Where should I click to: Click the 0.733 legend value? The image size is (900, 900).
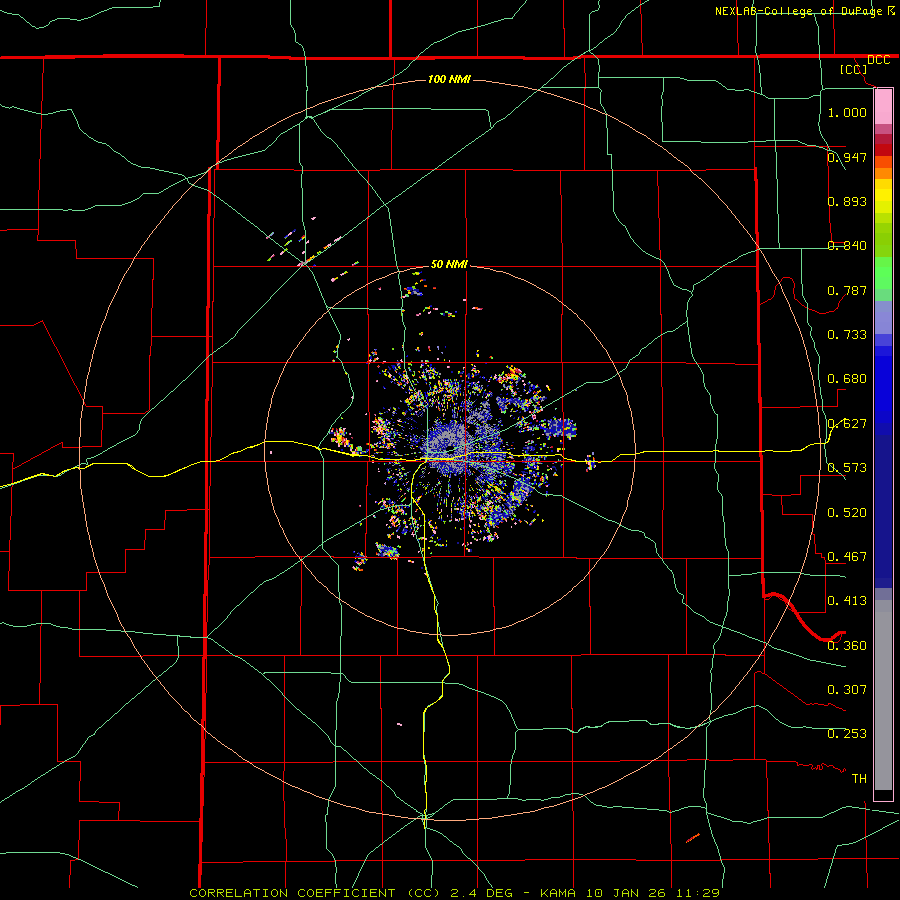pos(847,334)
